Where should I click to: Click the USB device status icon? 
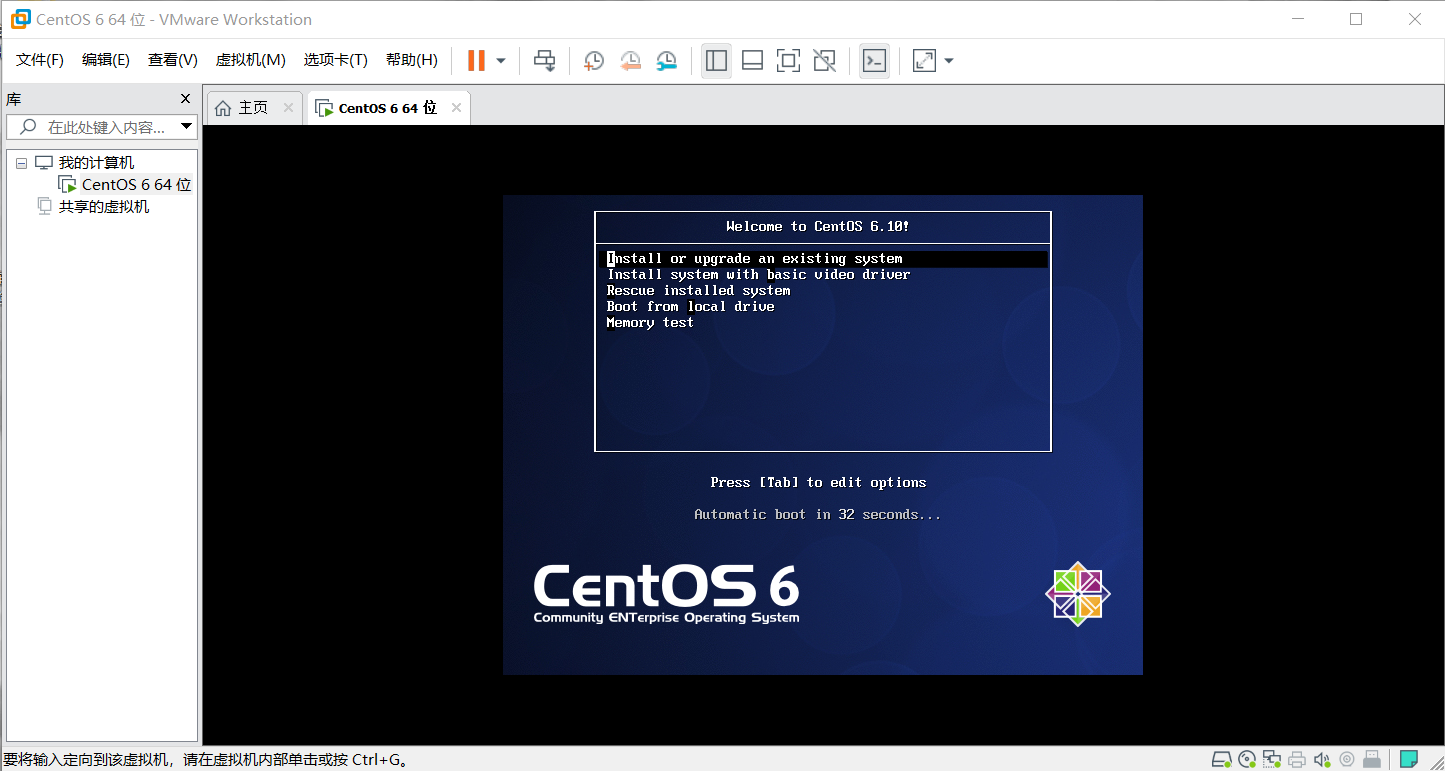point(1372,759)
